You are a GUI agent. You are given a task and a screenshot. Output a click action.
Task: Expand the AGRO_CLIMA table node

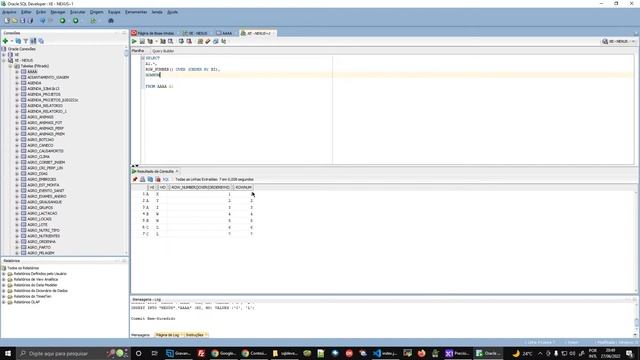pos(17,156)
